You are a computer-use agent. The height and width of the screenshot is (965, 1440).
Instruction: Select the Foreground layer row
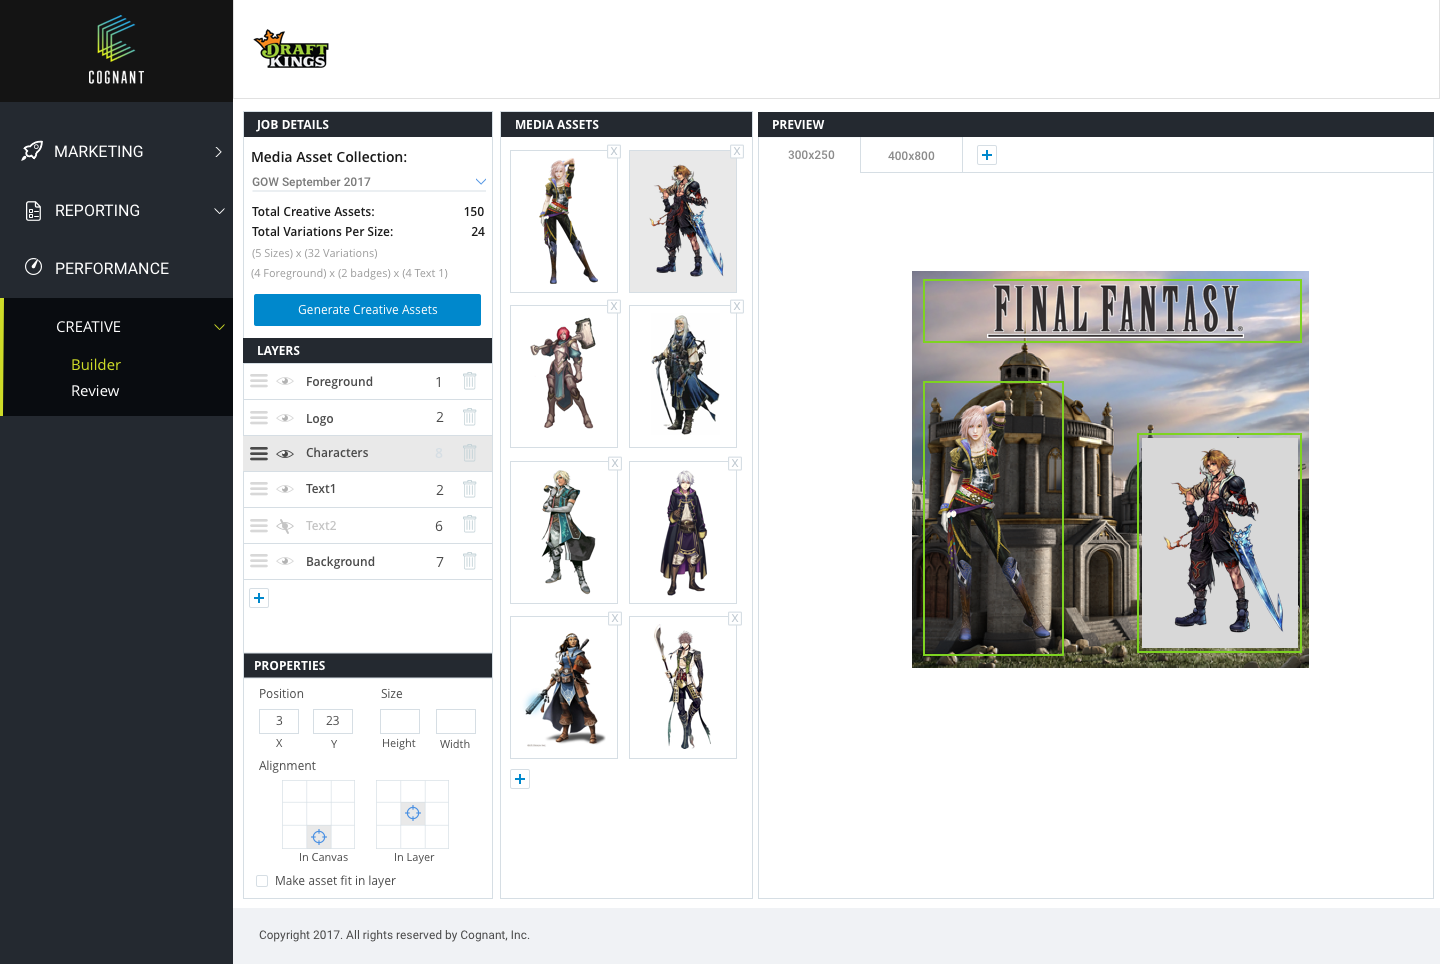coord(368,381)
